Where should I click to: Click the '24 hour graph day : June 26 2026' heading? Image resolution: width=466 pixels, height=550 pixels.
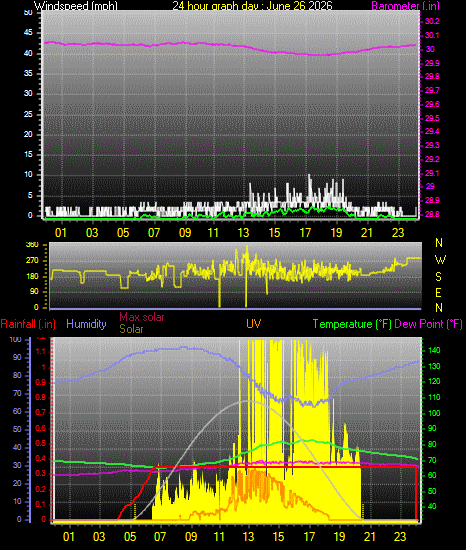click(252, 6)
